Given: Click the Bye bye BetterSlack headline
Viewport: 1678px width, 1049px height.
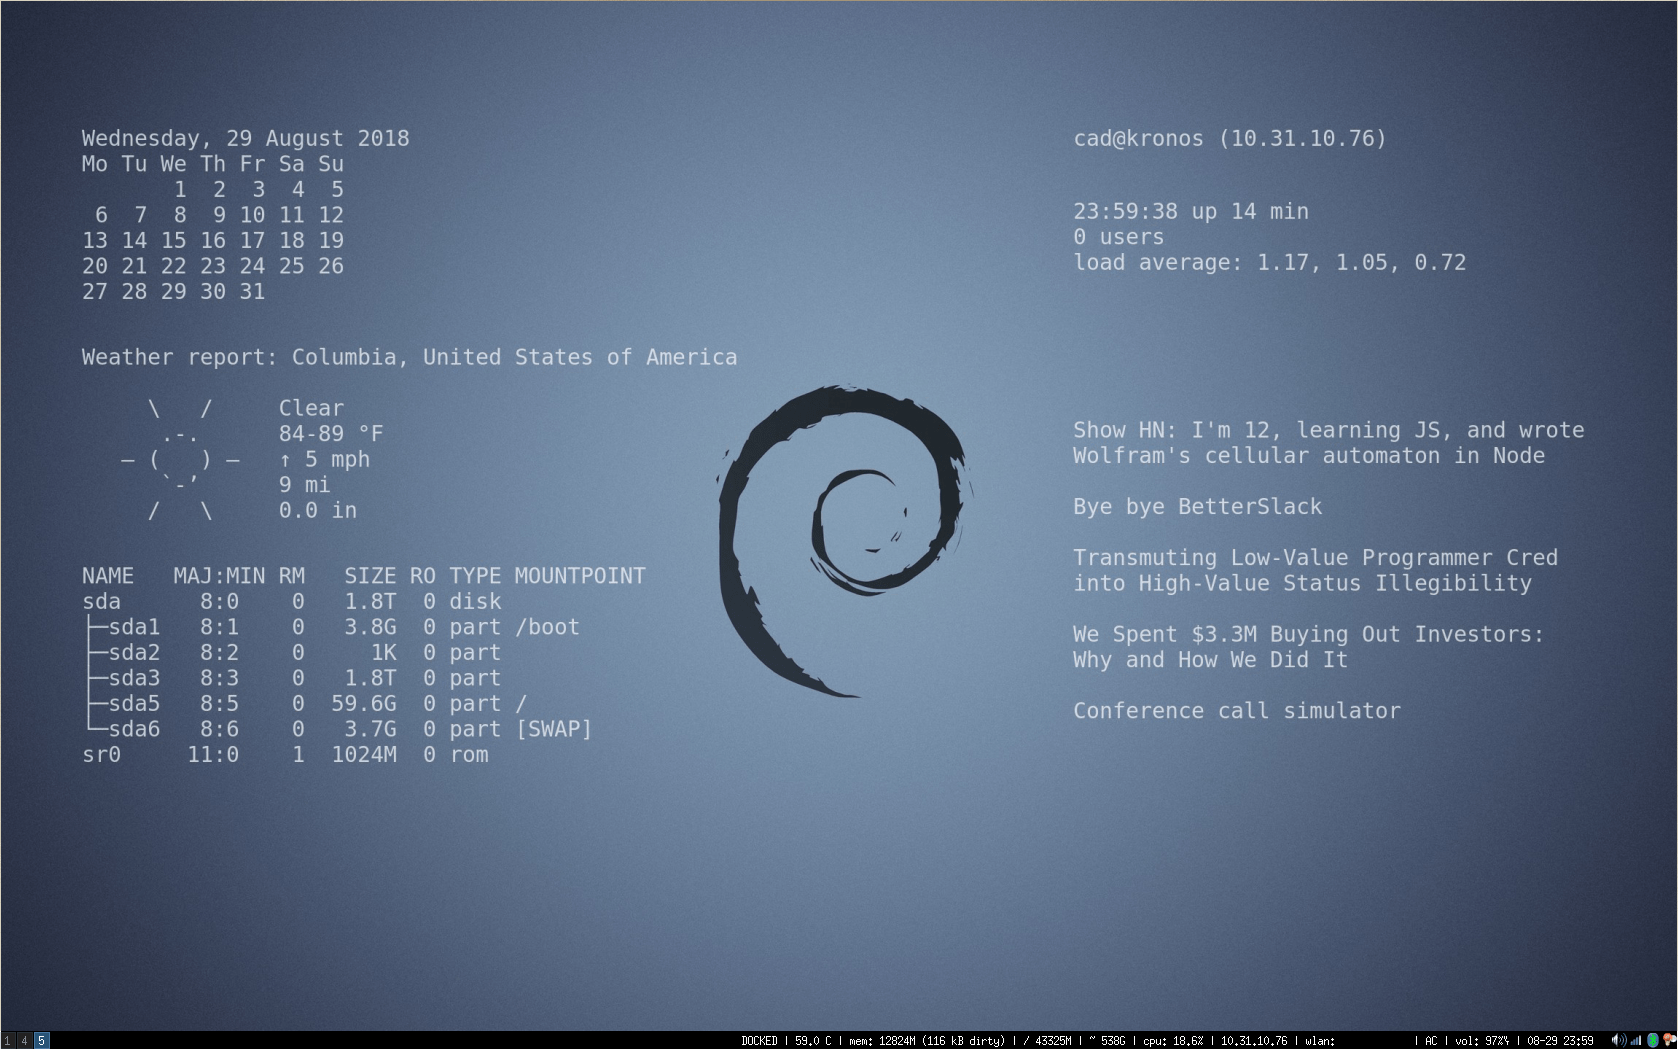Looking at the screenshot, I should pyautogui.click(x=1198, y=507).
